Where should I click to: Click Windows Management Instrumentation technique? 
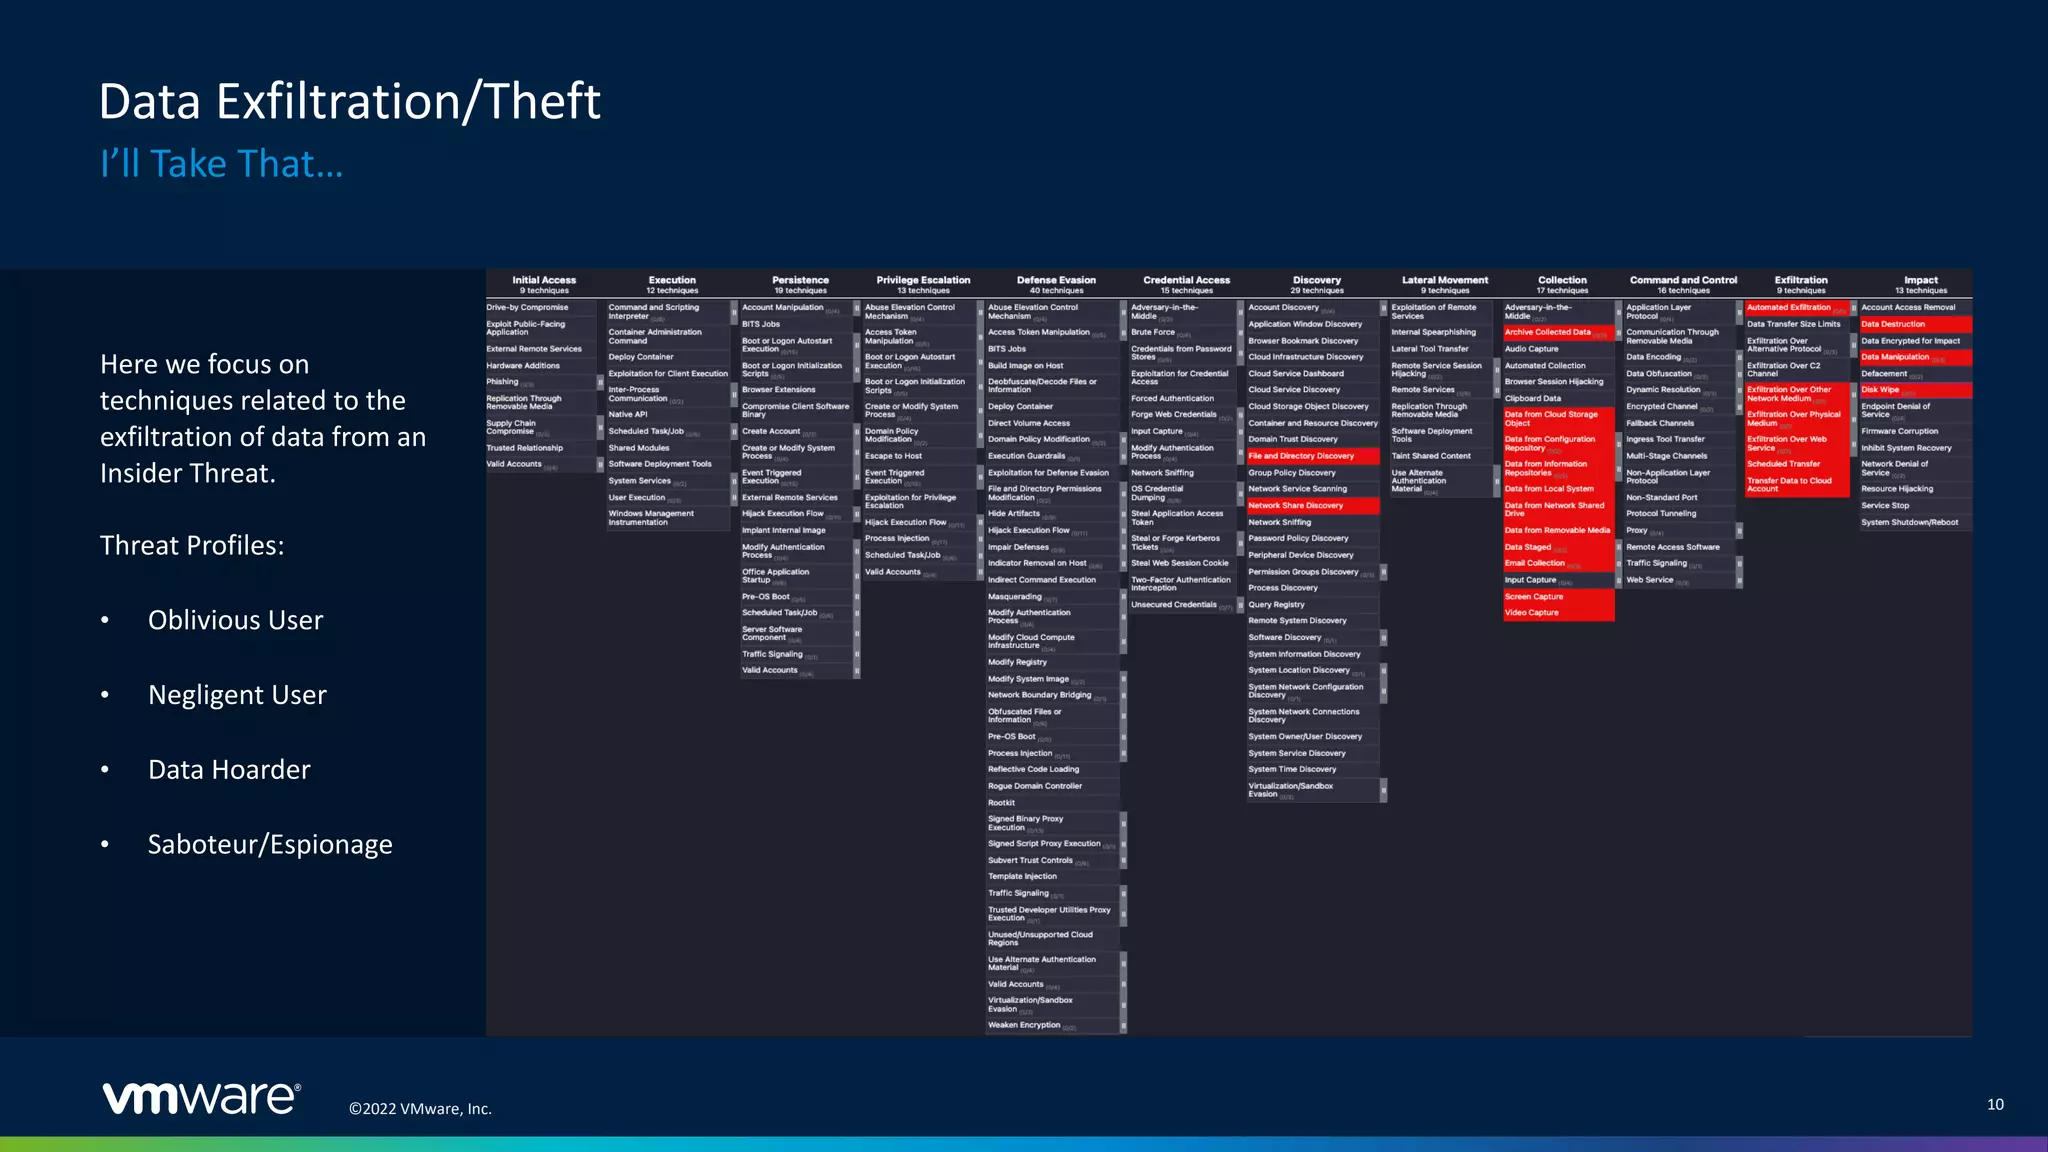click(x=668, y=518)
